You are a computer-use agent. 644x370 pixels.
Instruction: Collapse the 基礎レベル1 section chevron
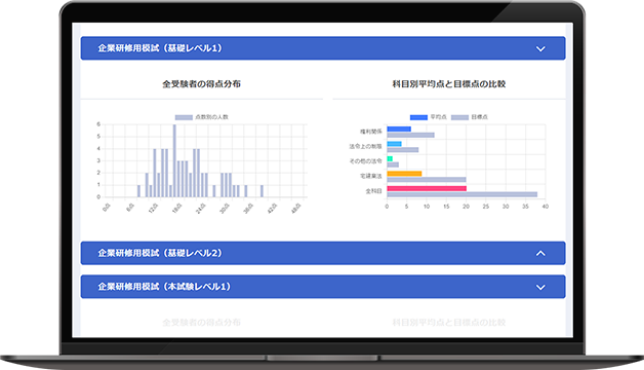(540, 49)
